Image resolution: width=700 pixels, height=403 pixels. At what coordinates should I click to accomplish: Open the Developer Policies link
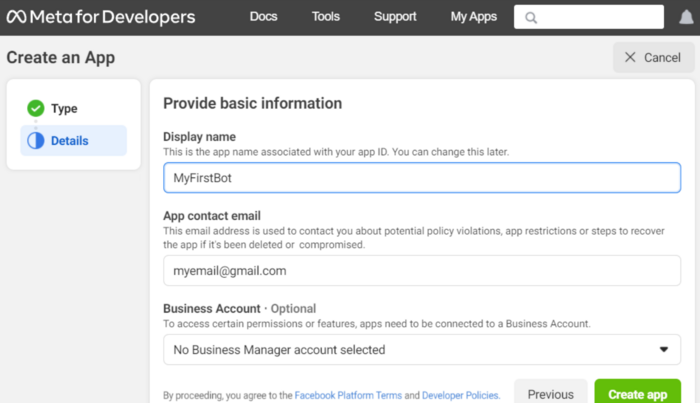point(459,396)
